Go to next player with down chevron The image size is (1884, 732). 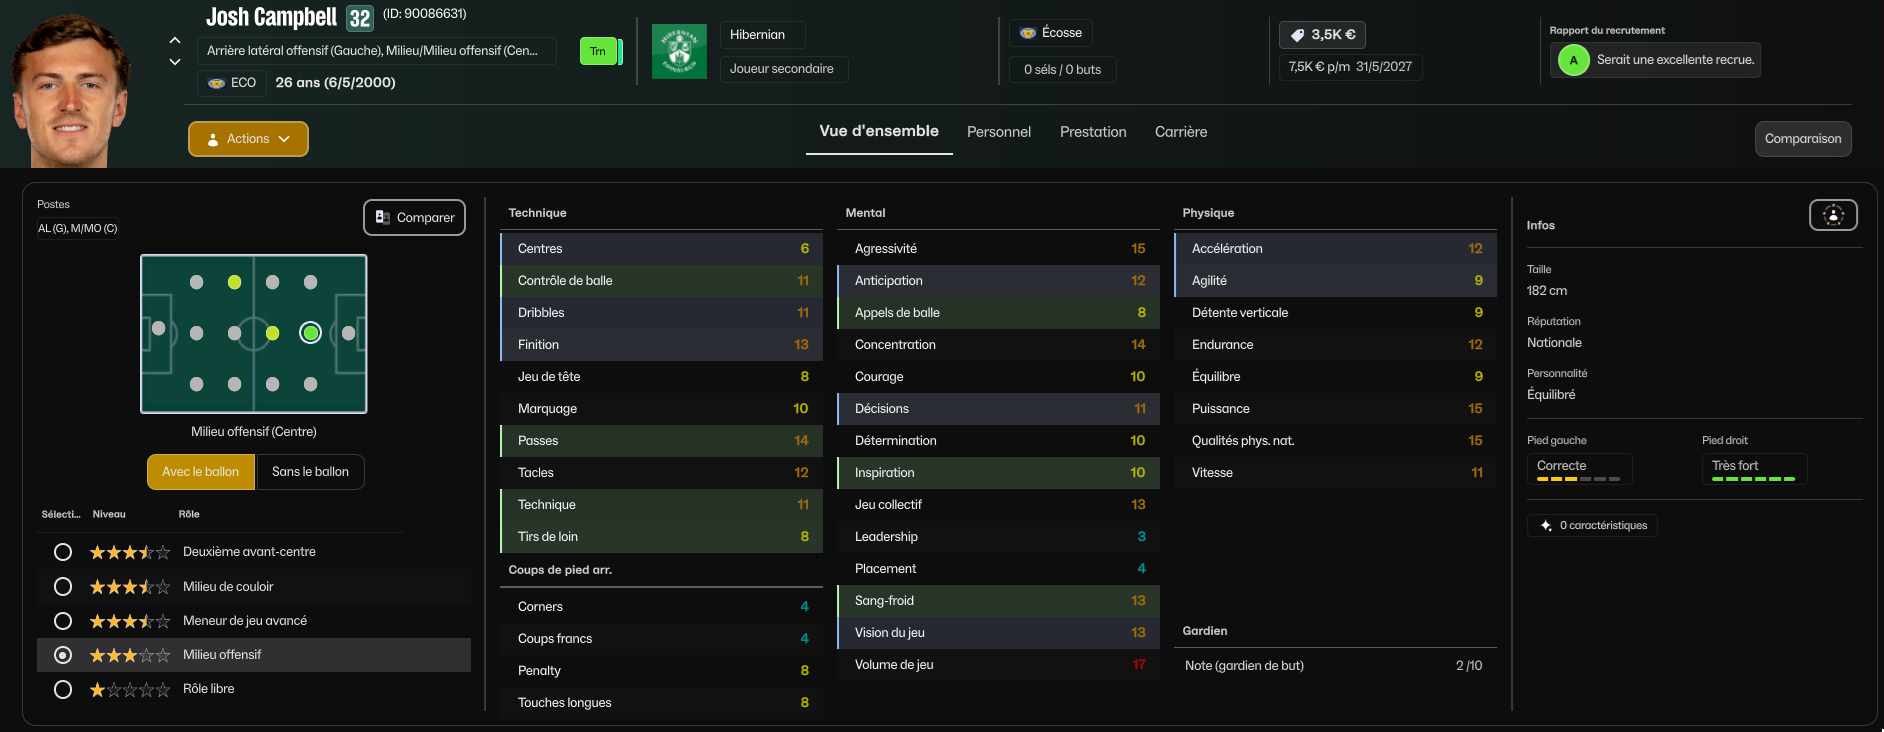[175, 62]
